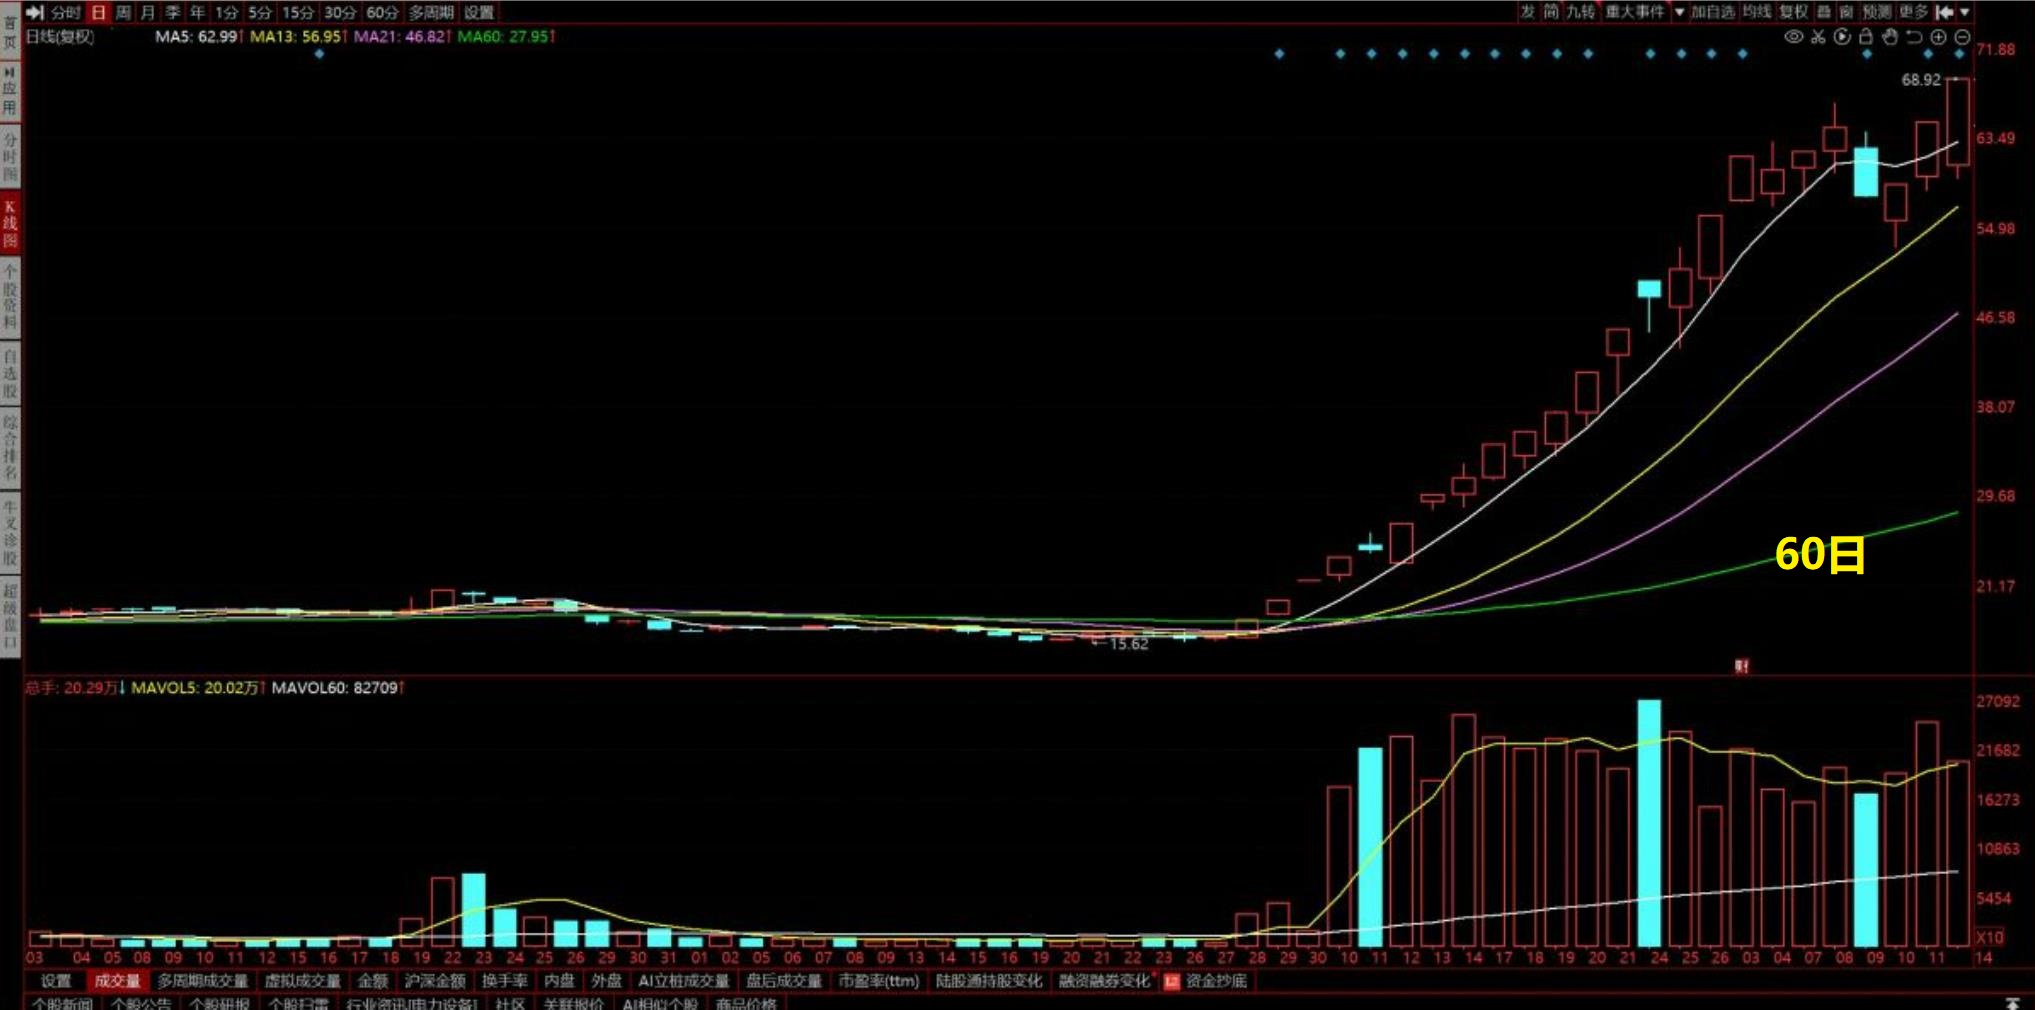Click the undo arrow icon
The width and height of the screenshot is (2035, 1010).
pyautogui.click(x=1914, y=37)
